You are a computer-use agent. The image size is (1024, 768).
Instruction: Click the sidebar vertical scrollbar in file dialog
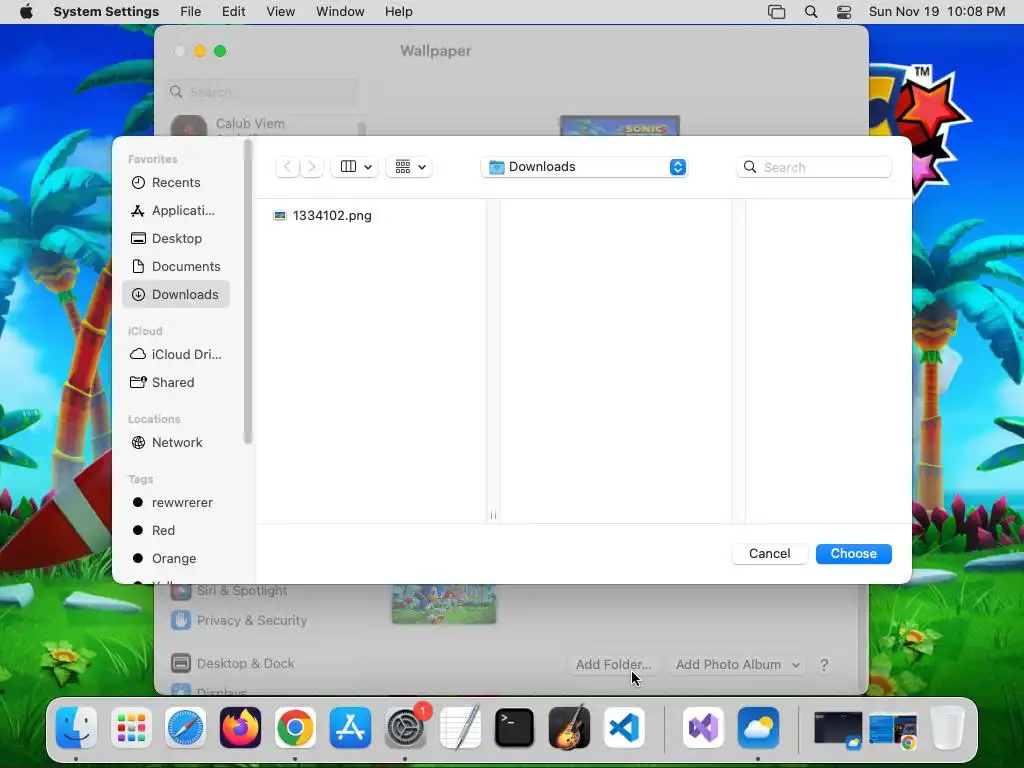tap(248, 292)
